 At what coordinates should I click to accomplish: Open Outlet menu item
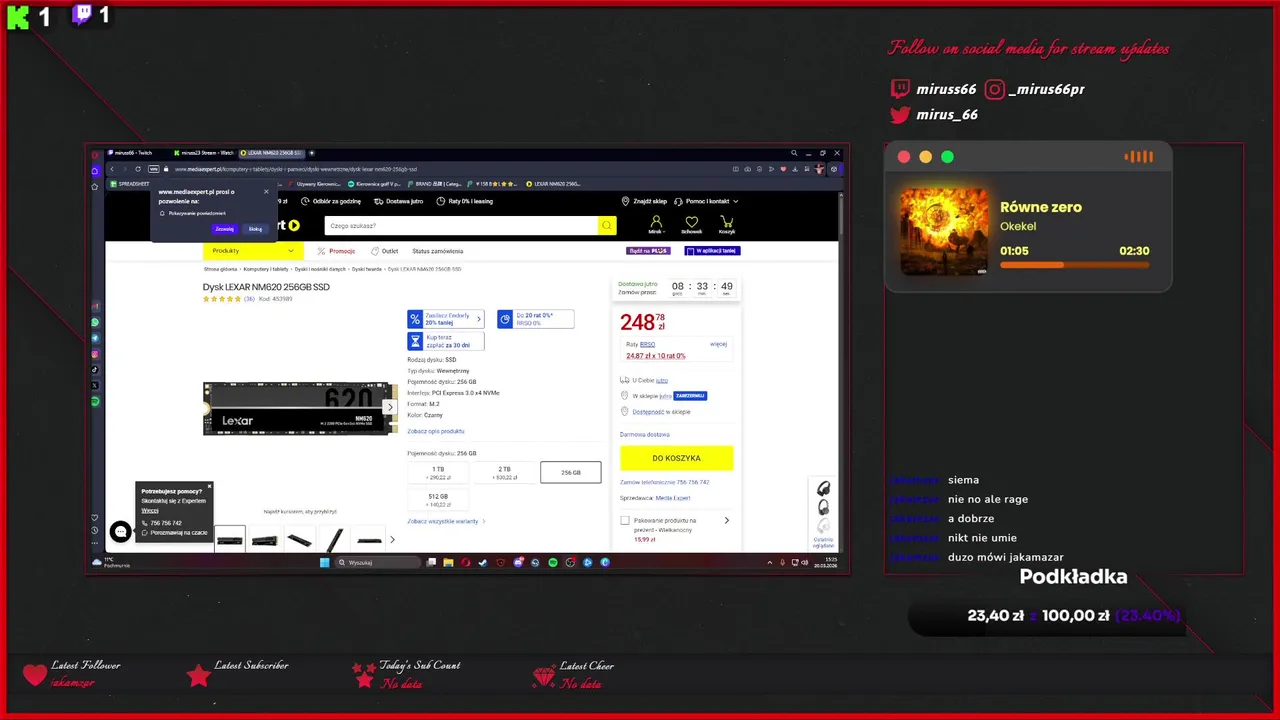(385, 251)
